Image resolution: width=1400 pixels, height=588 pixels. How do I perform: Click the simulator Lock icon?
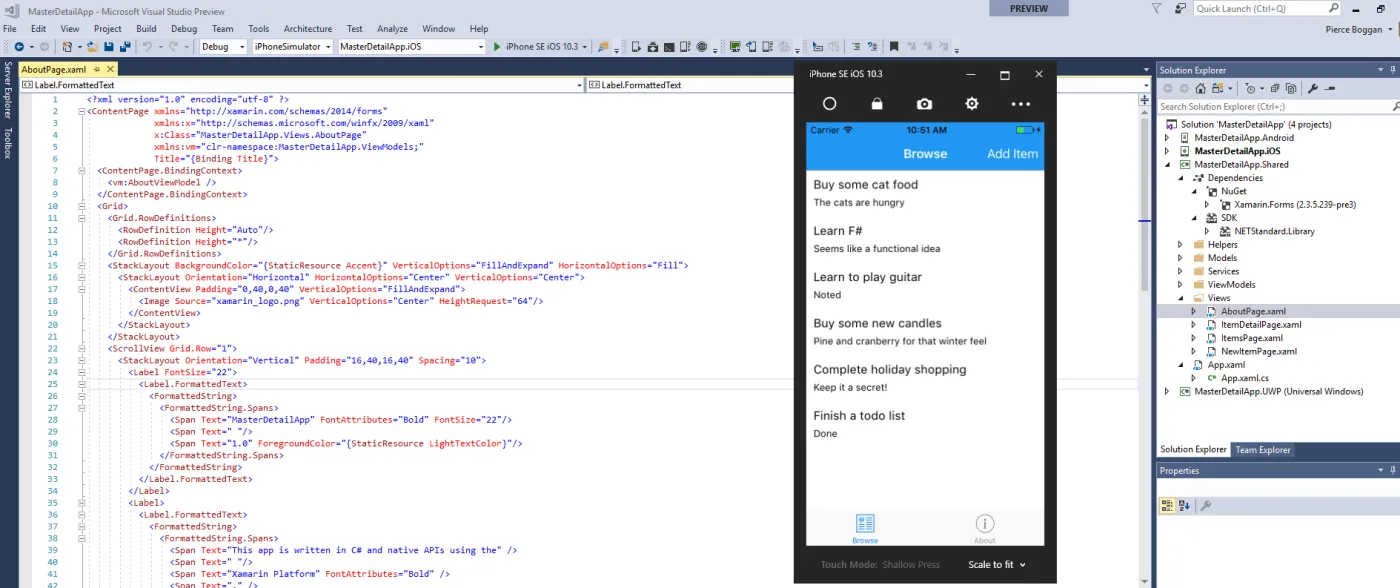click(x=877, y=104)
